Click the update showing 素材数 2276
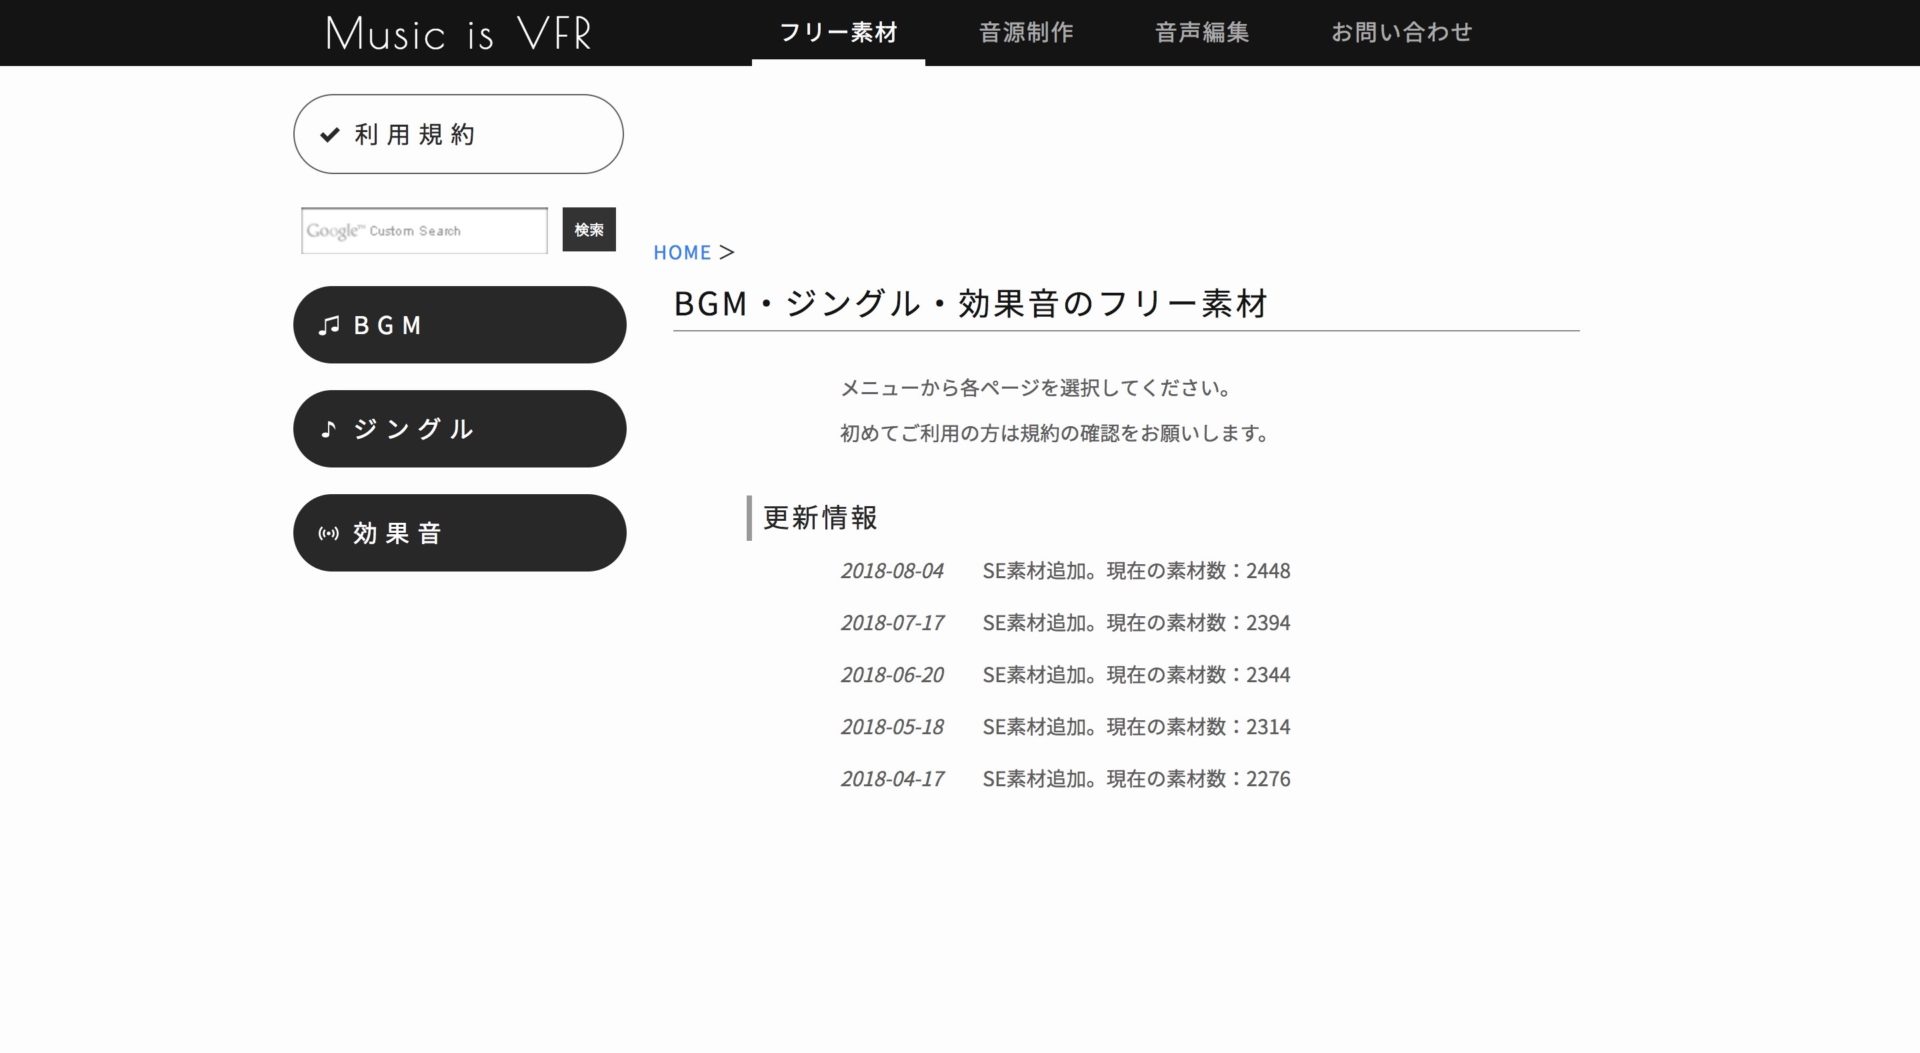 [x=1135, y=779]
